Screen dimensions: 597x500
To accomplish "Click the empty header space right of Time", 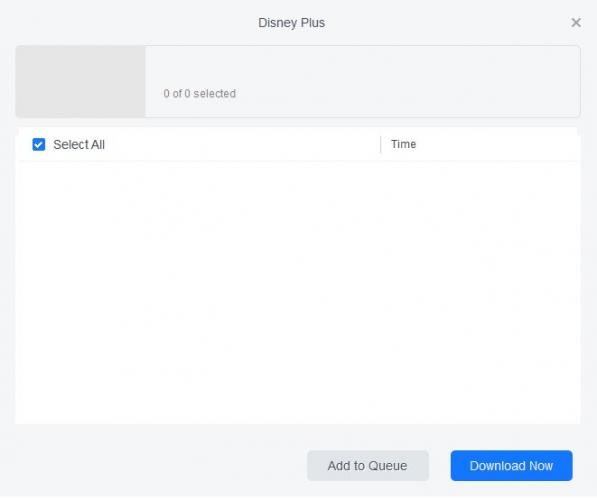I will 498,144.
